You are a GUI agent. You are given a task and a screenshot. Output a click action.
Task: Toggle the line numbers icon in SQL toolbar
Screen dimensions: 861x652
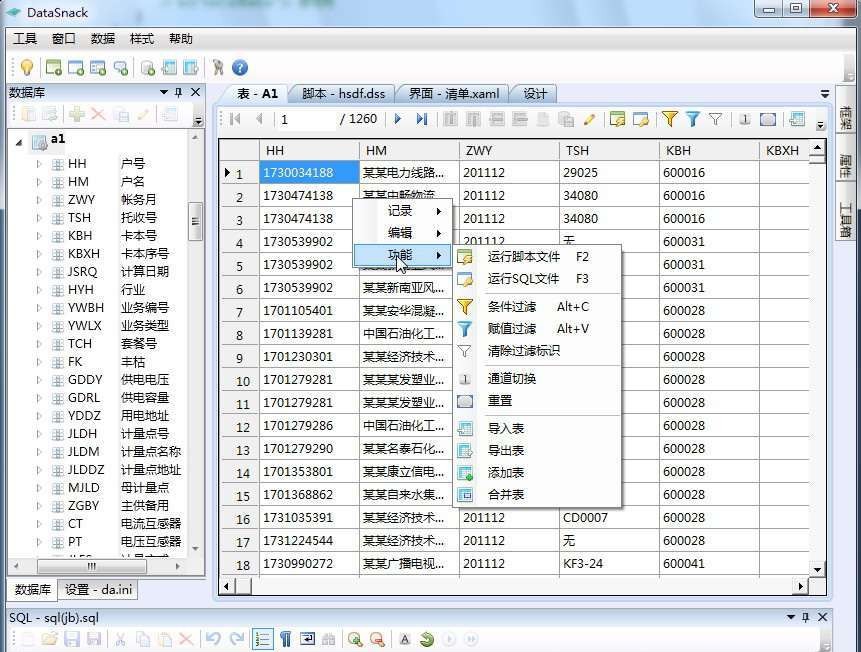pos(262,639)
